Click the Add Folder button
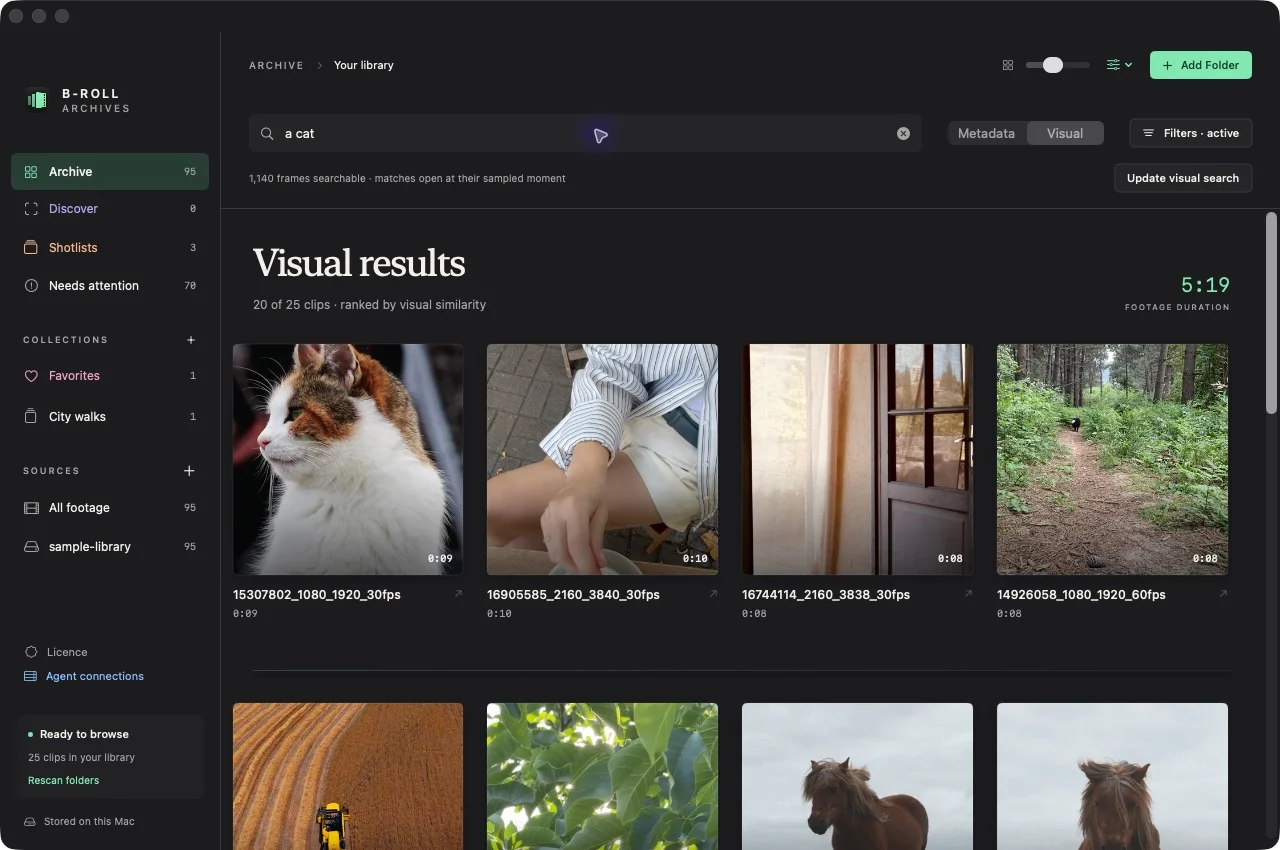1280x850 pixels. click(1200, 65)
